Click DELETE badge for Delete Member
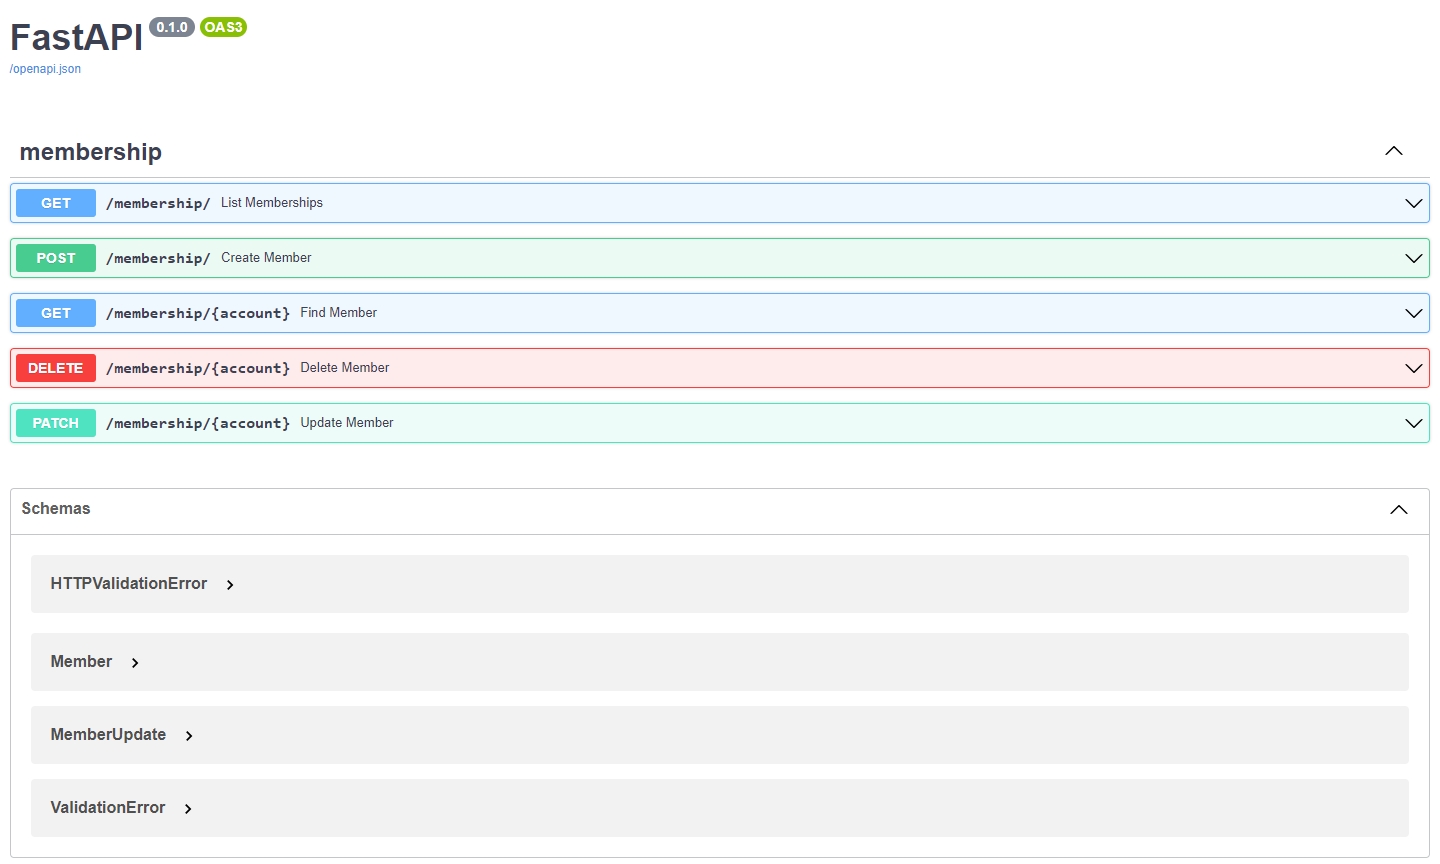1440x864 pixels. click(x=56, y=368)
